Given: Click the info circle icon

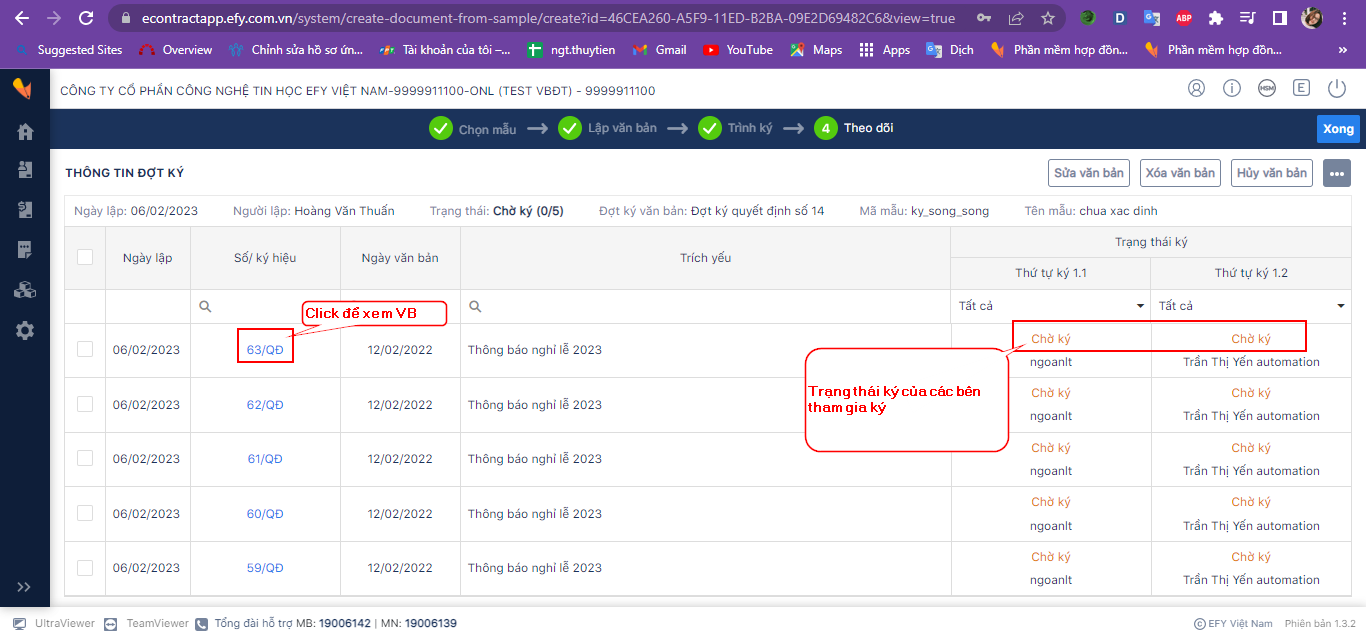Looking at the screenshot, I should (1232, 88).
